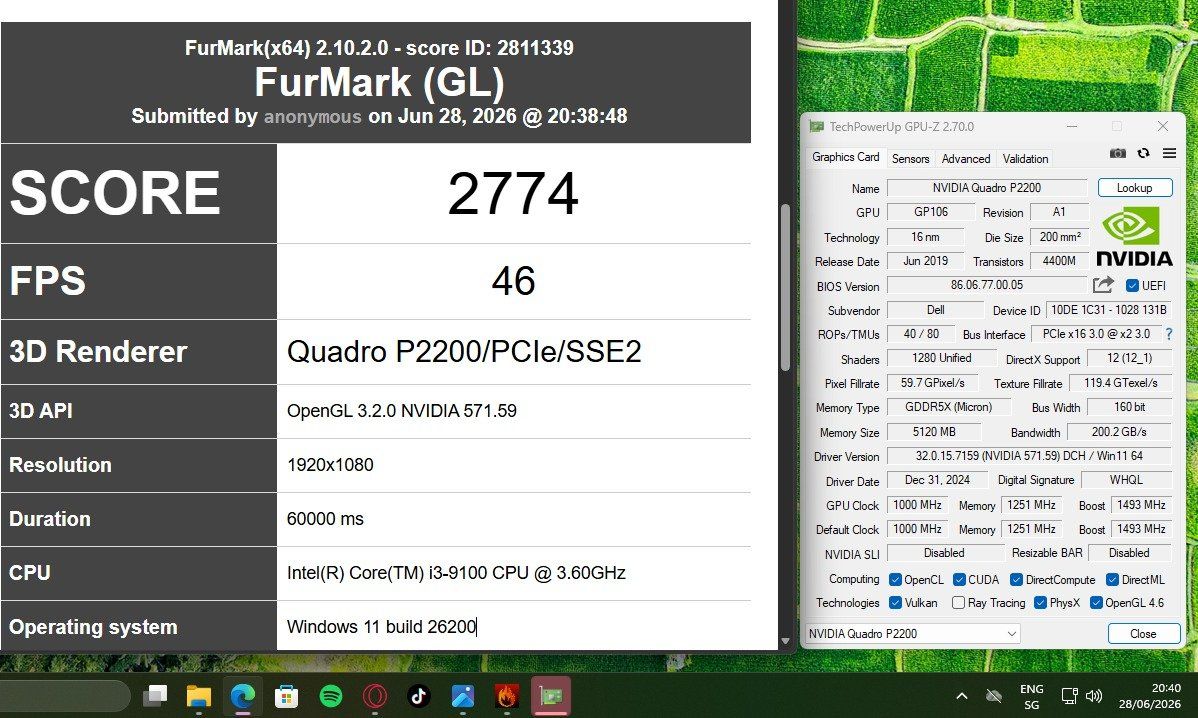The image size is (1198, 718).
Task: Click the CPU value Intel Core i3-9100
Action: [456, 573]
